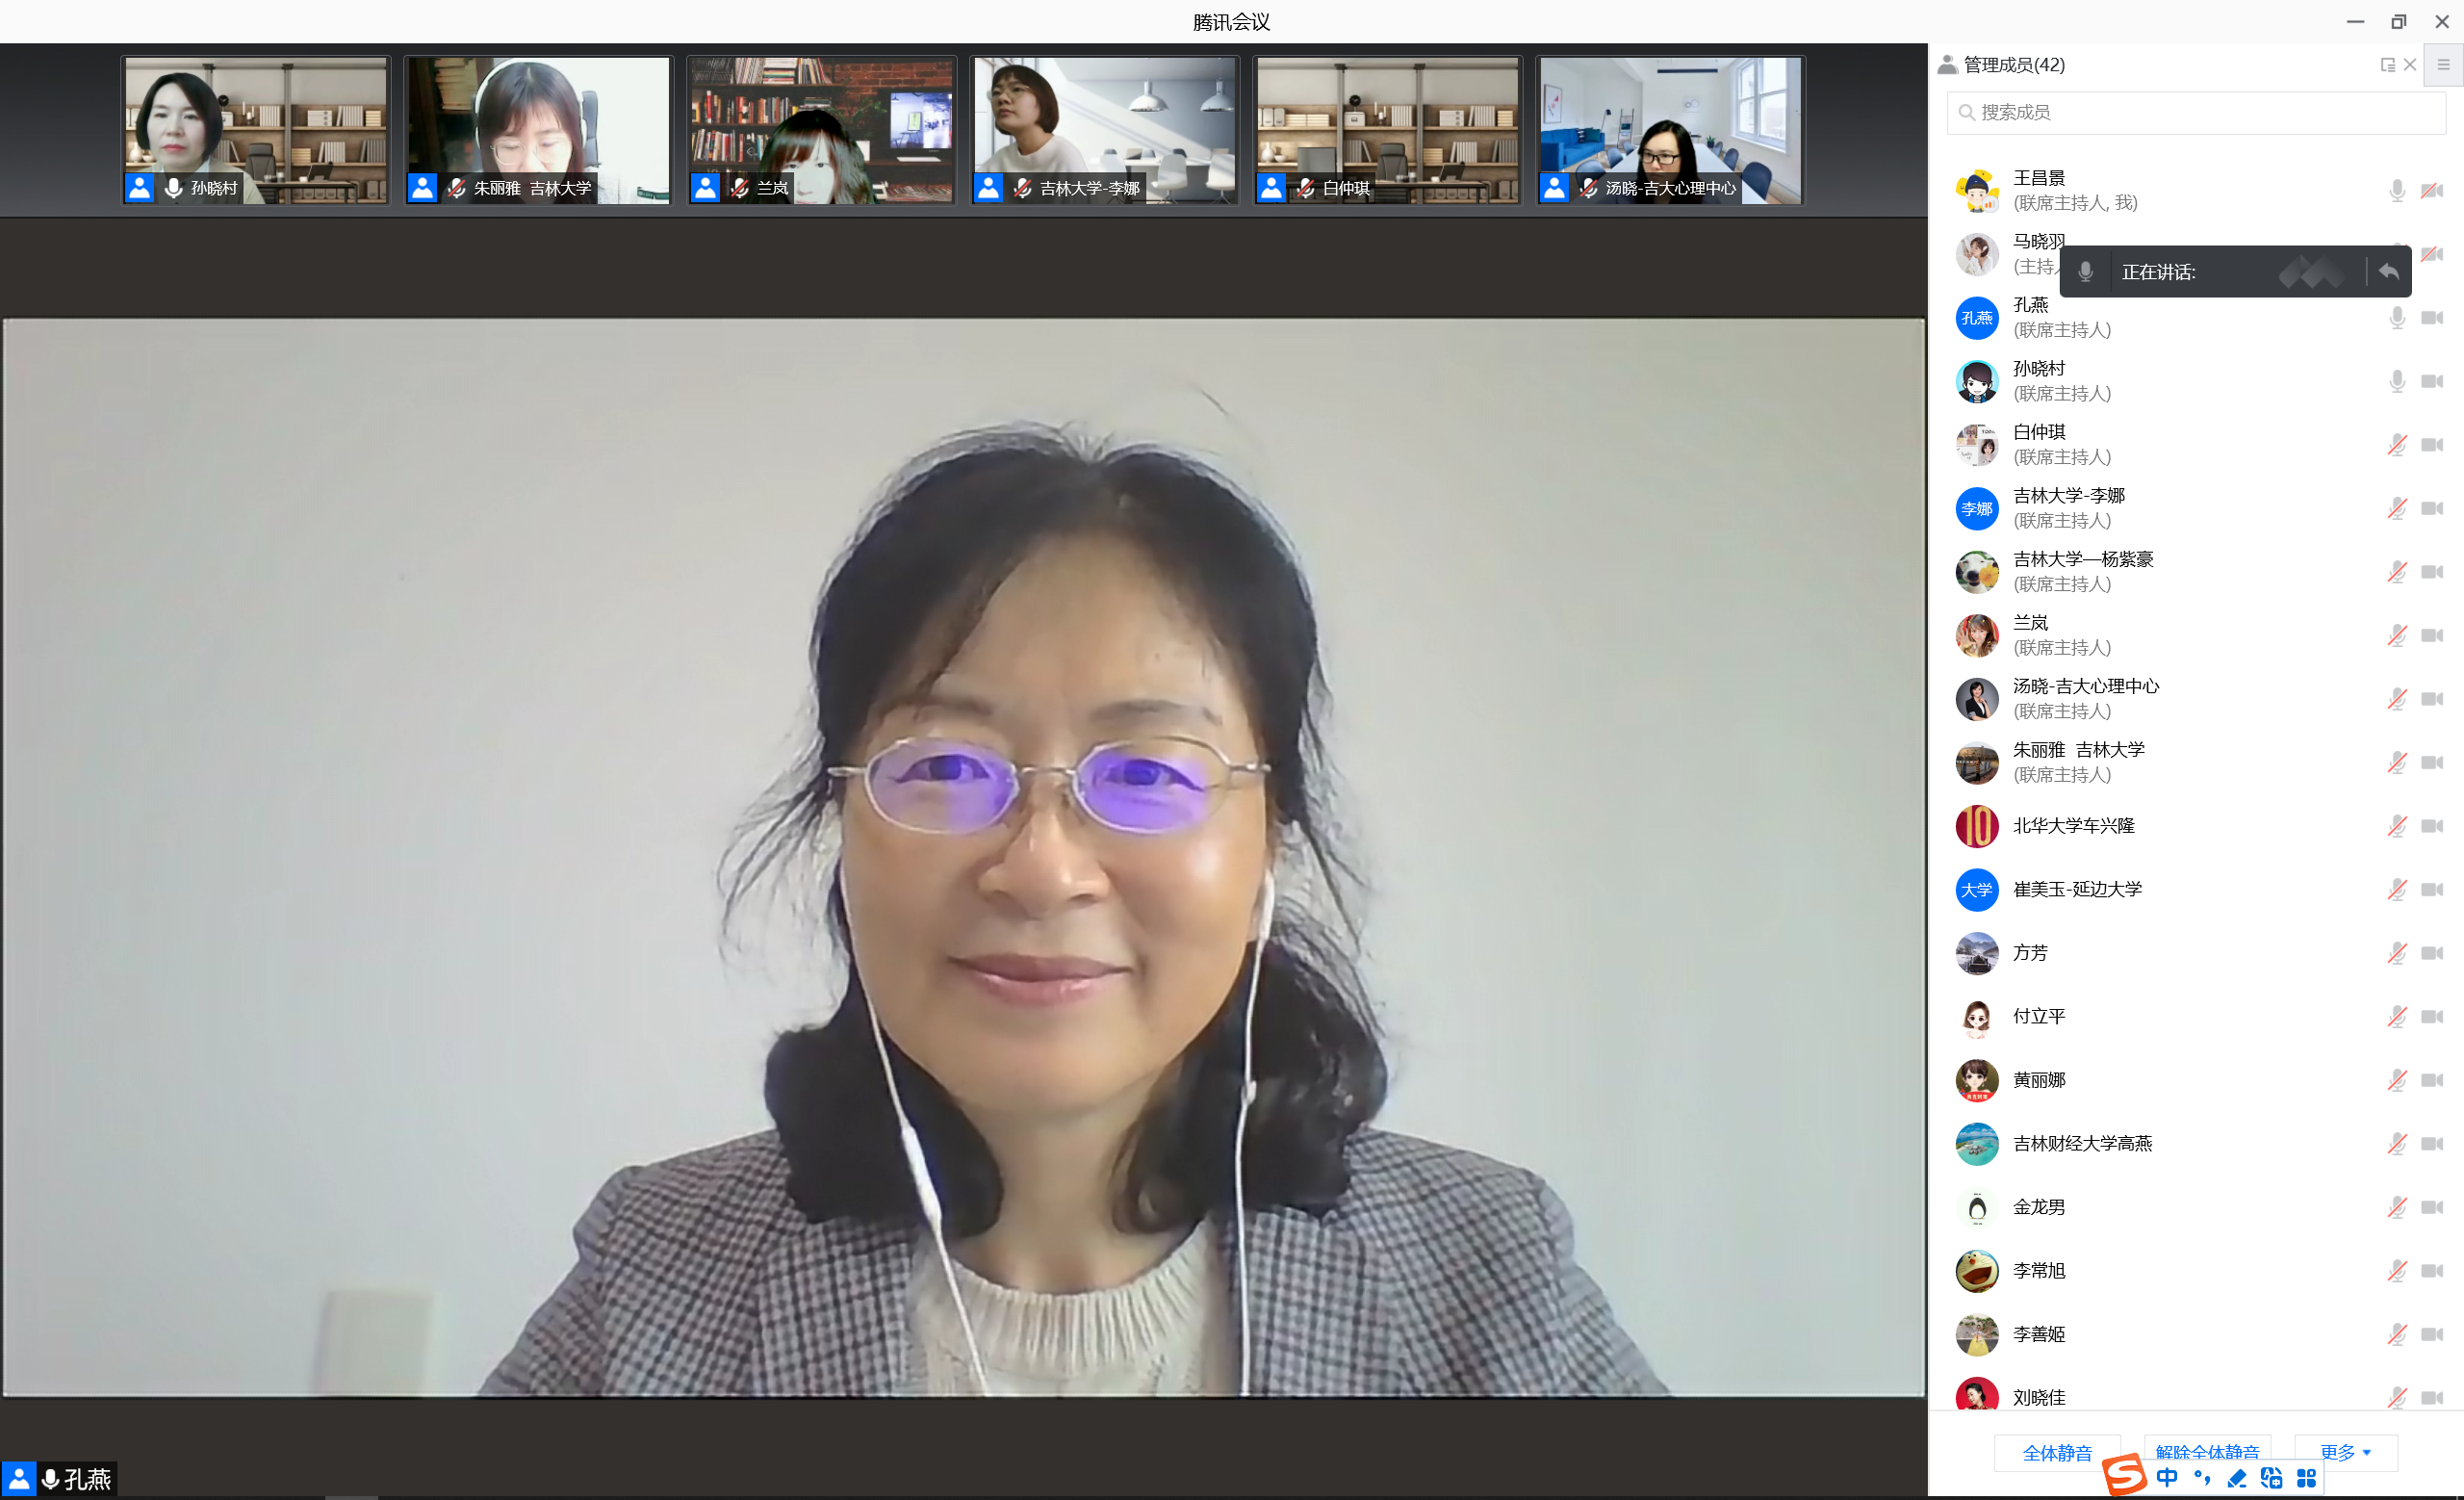Viewport: 2464px width, 1500px height.
Task: Click reply arrow in speaking indicator popup
Action: (x=2389, y=271)
